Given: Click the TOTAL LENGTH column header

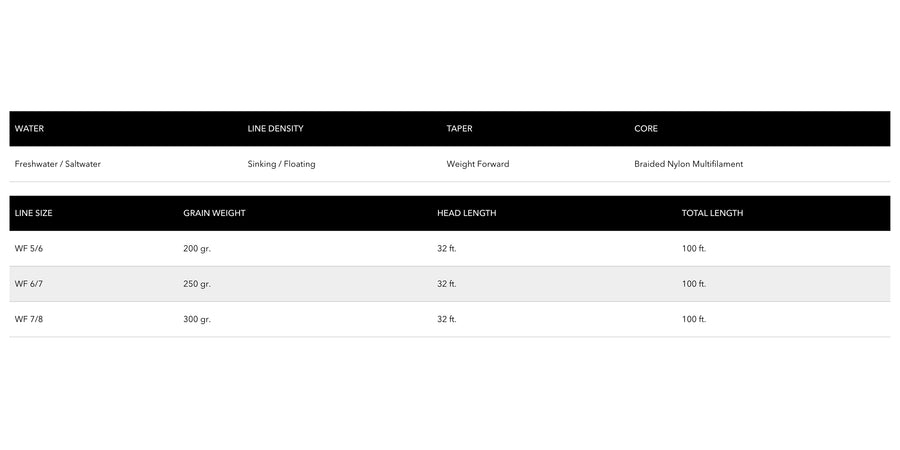Looking at the screenshot, I should coord(712,213).
